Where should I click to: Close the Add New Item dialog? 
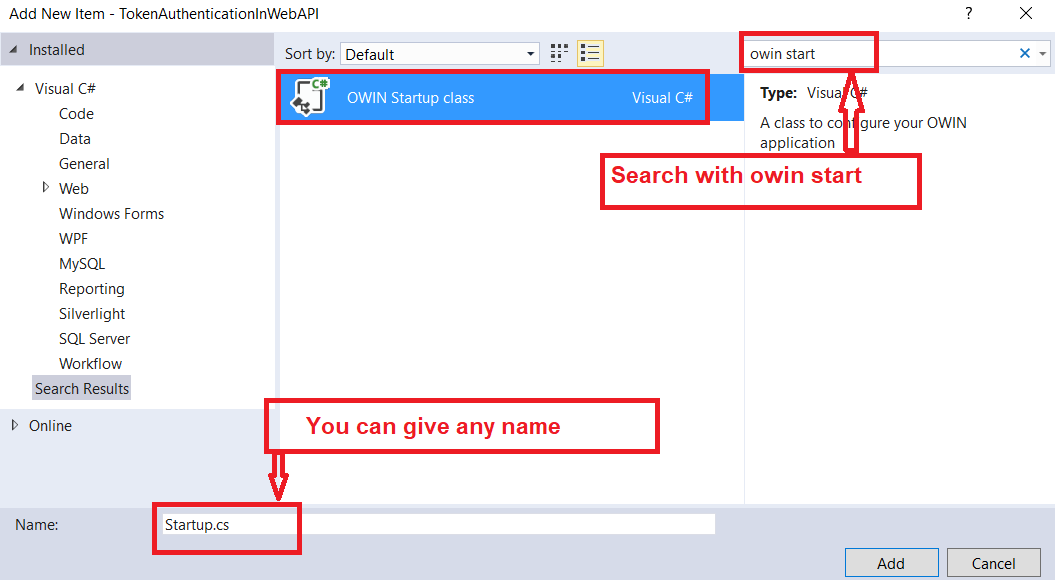coord(1025,13)
